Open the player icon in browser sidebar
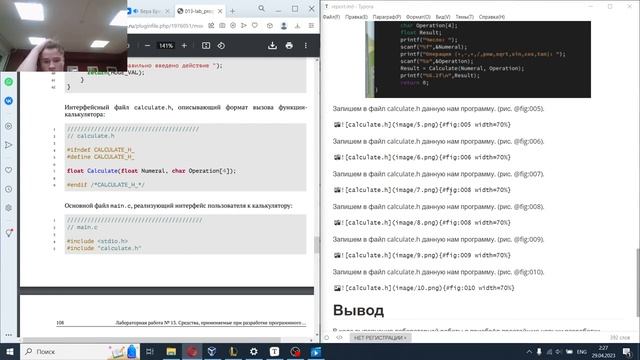This screenshot has width=640, height=360. click(x=9, y=126)
